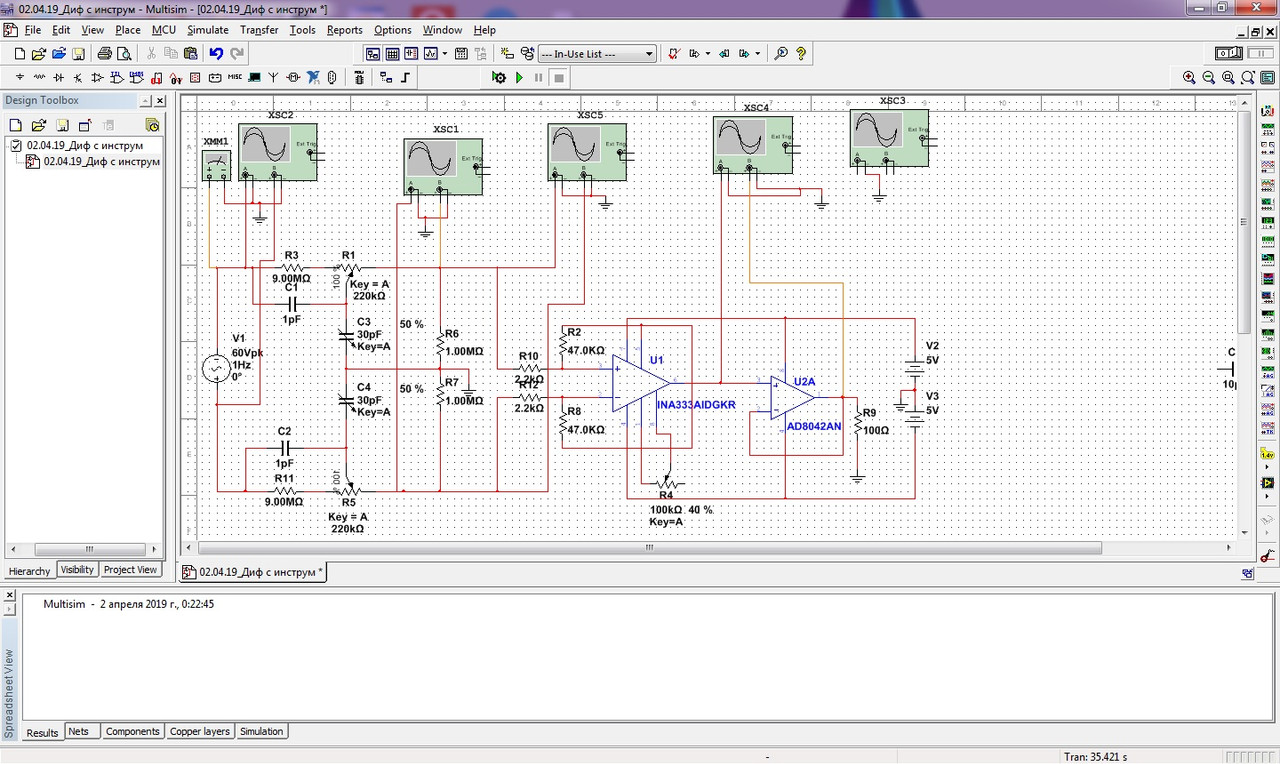Expand the forward annotate dropdown arrow
Image resolution: width=1280 pixels, height=764 pixels.
click(x=758, y=54)
